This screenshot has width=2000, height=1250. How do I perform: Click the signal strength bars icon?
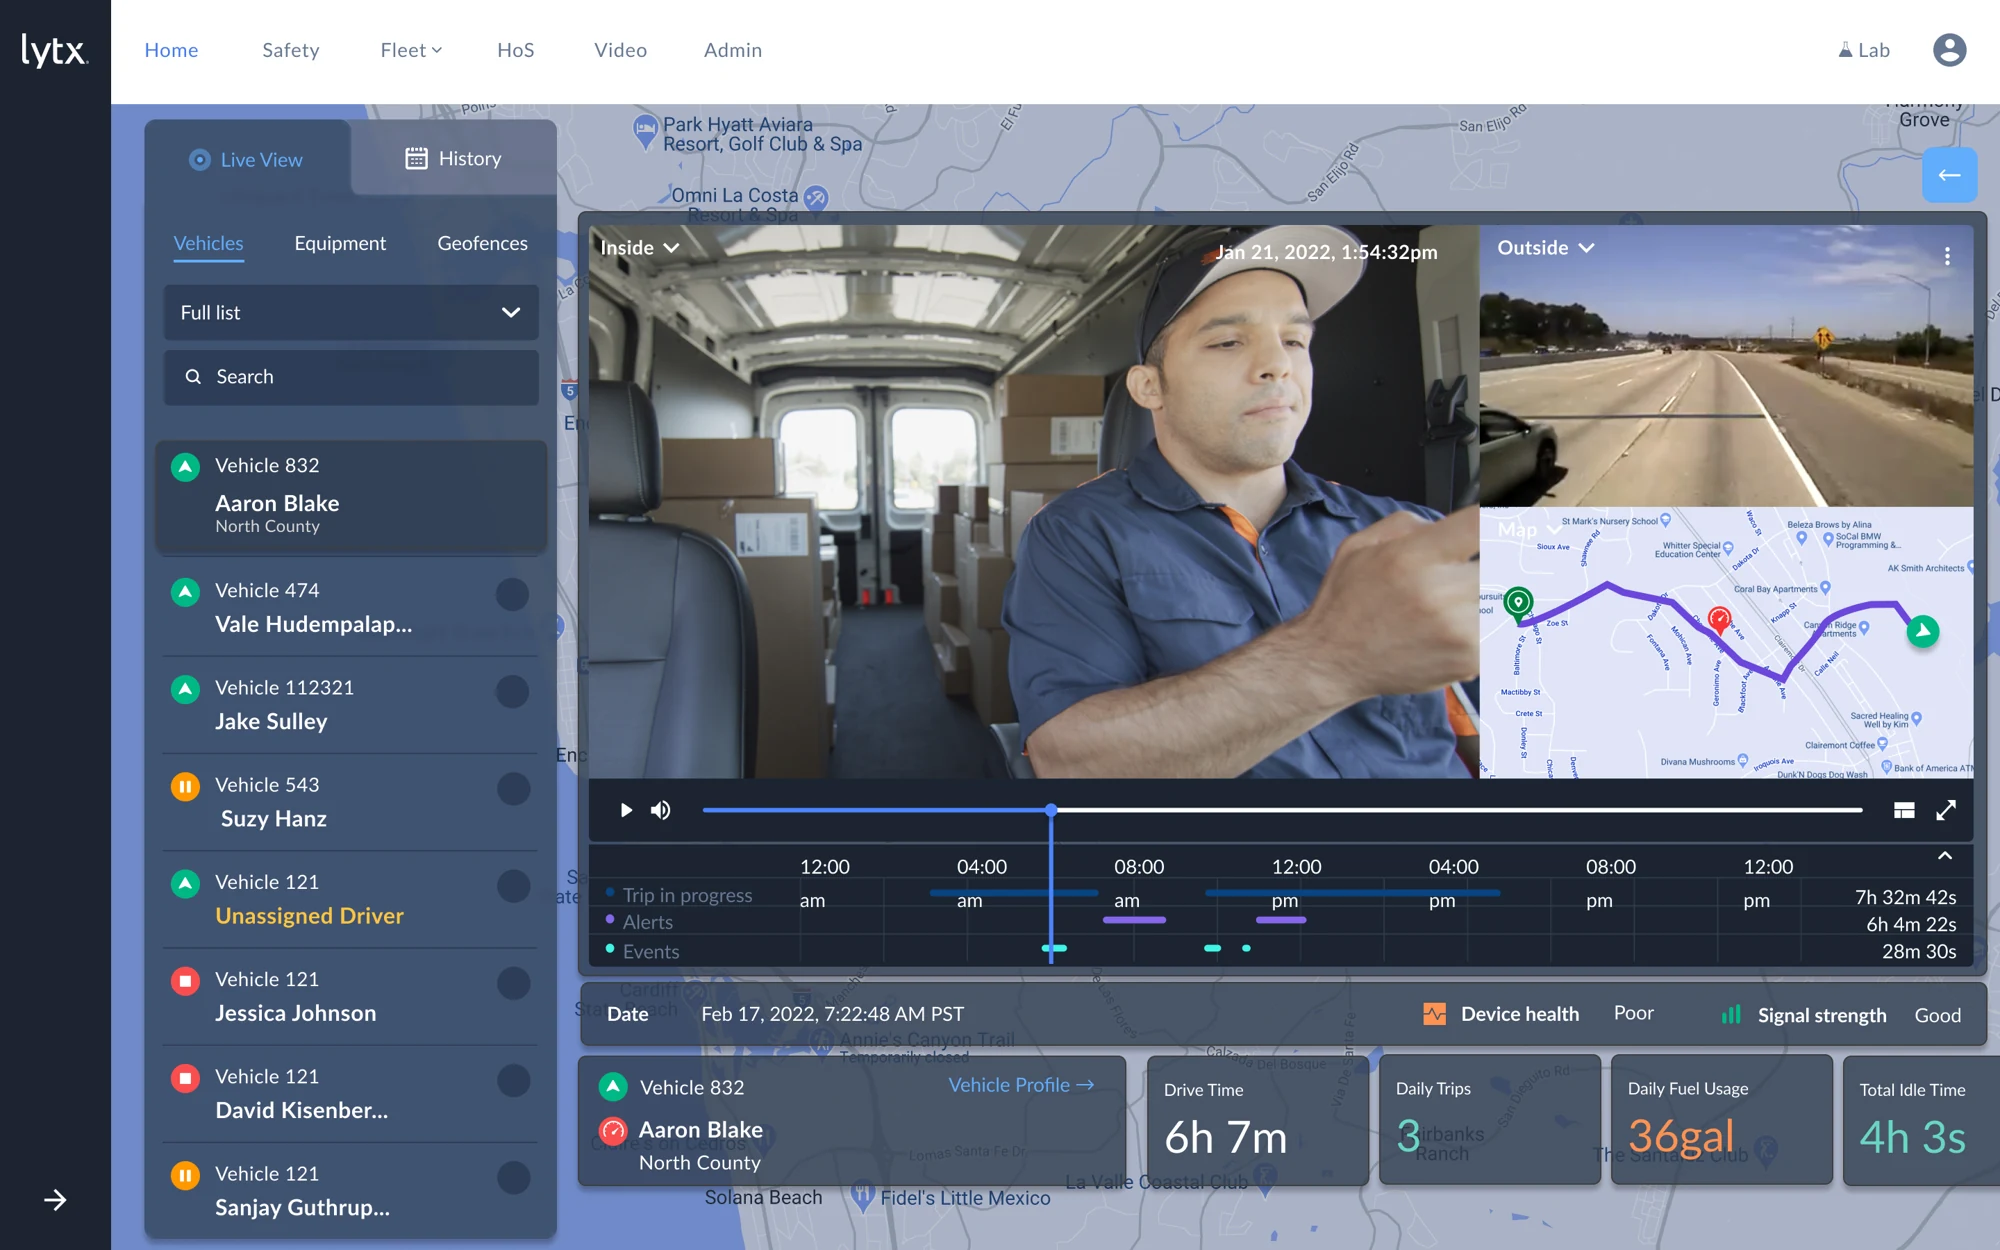click(1731, 1015)
